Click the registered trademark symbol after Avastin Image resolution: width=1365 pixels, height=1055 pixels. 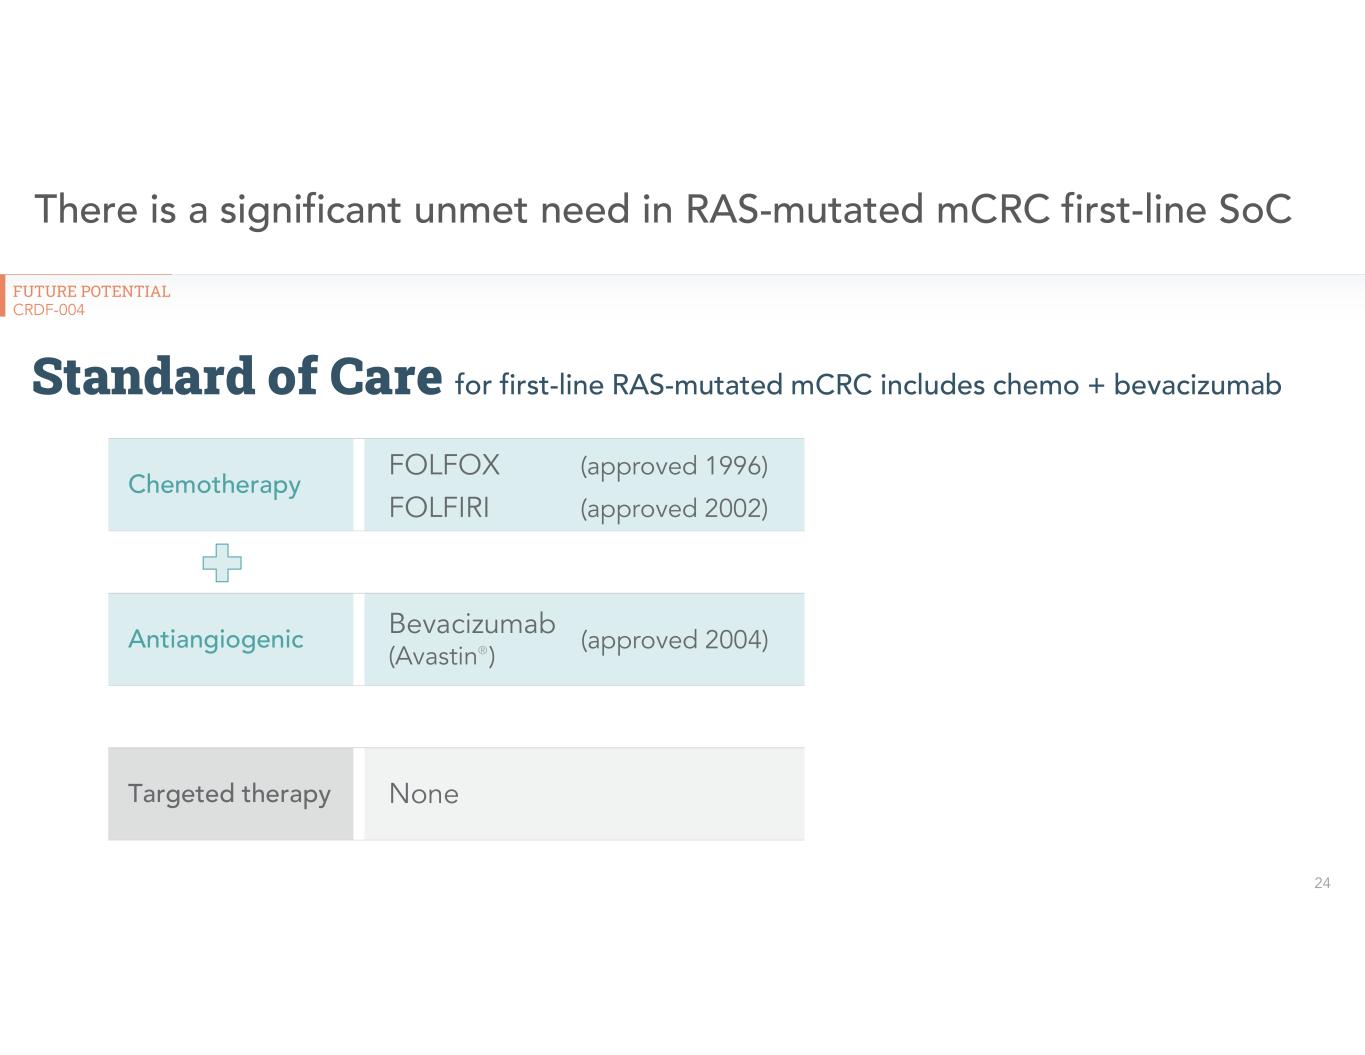483,651
